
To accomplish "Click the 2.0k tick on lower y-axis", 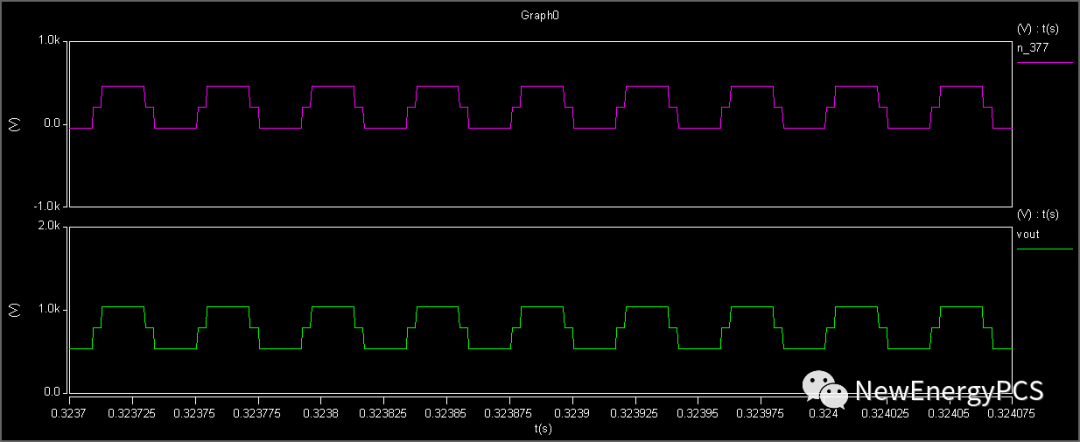I will click(50, 227).
